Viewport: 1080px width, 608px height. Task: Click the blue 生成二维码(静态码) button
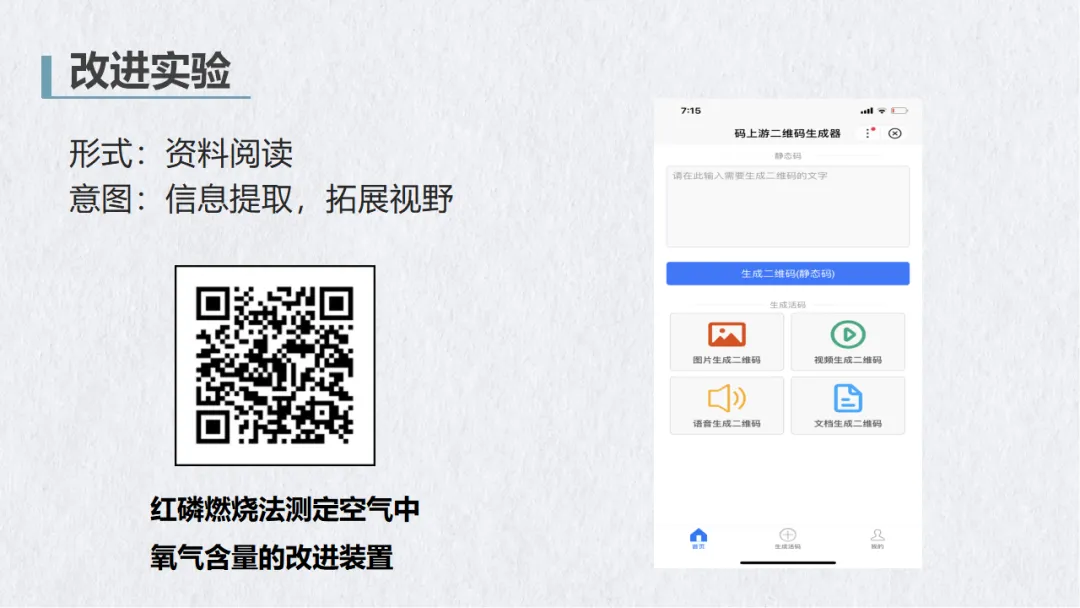click(x=787, y=273)
